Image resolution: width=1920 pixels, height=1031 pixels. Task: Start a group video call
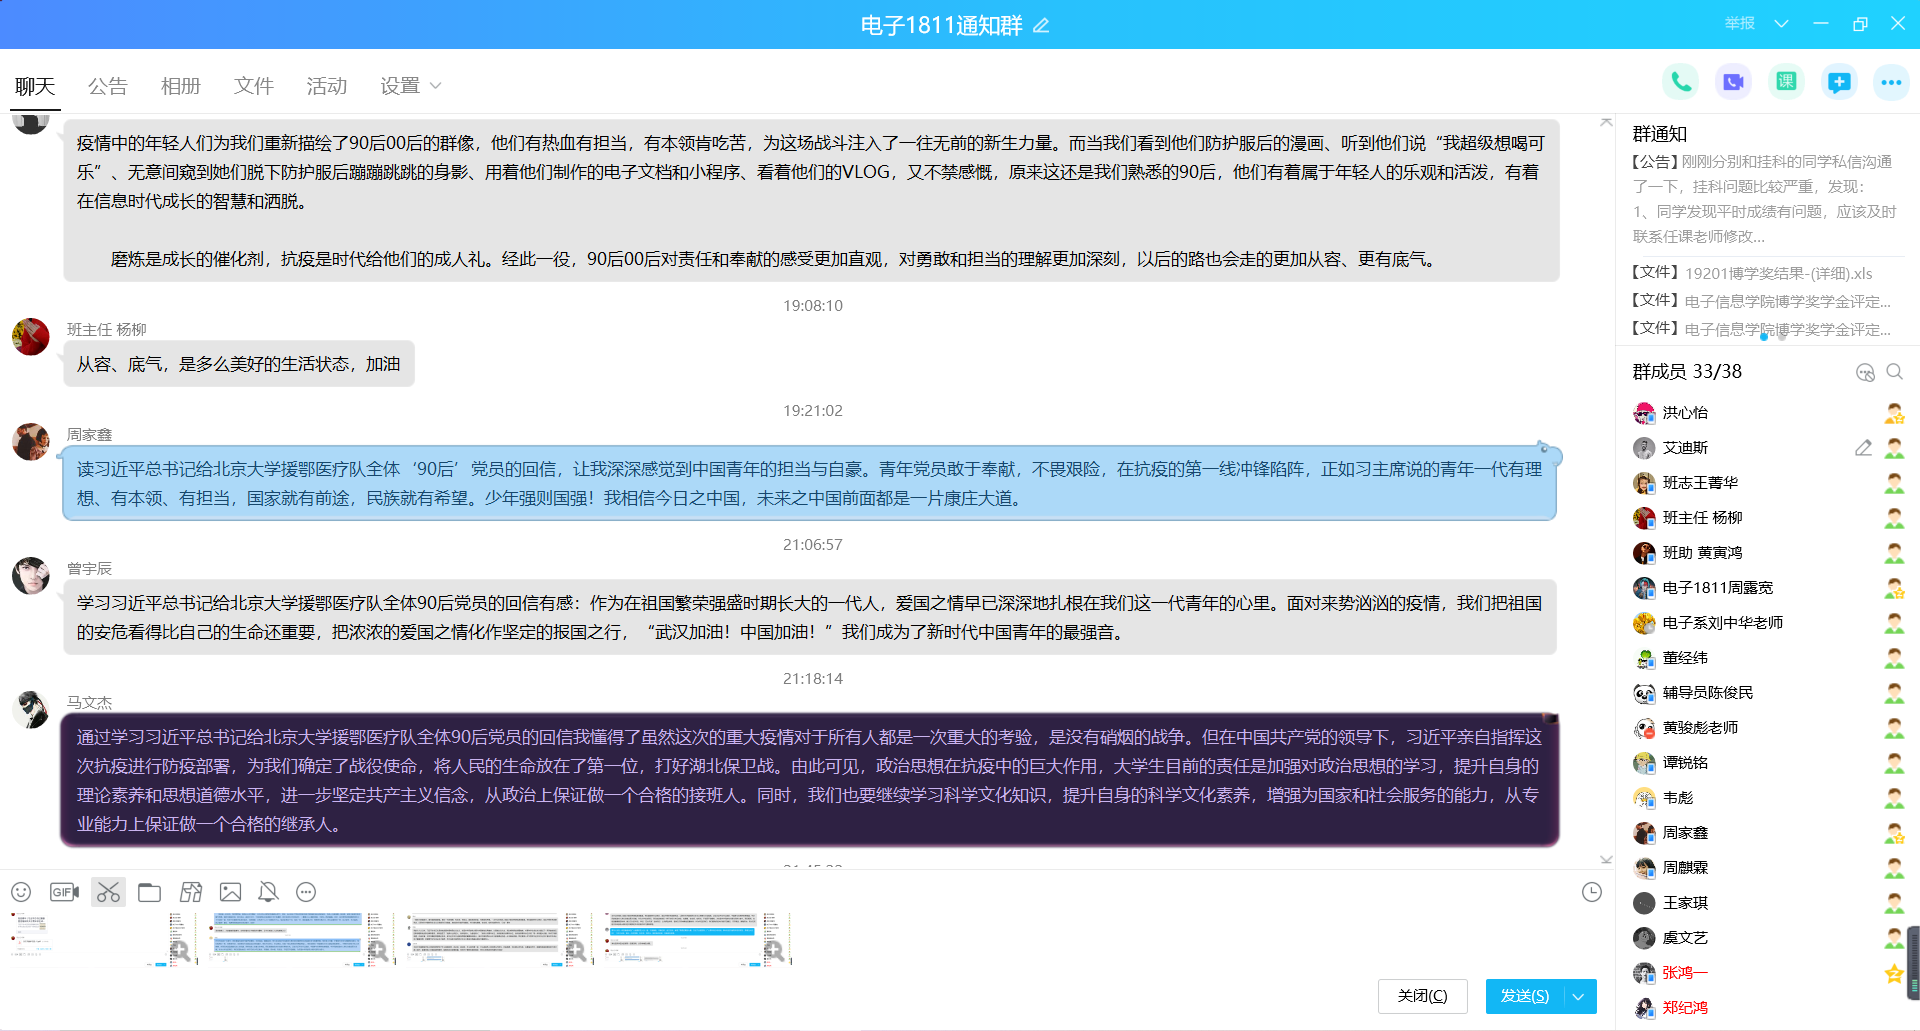tap(1733, 82)
